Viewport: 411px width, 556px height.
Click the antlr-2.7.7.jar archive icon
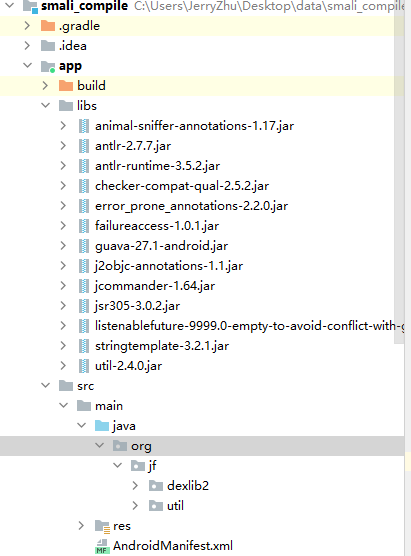pos(84,146)
